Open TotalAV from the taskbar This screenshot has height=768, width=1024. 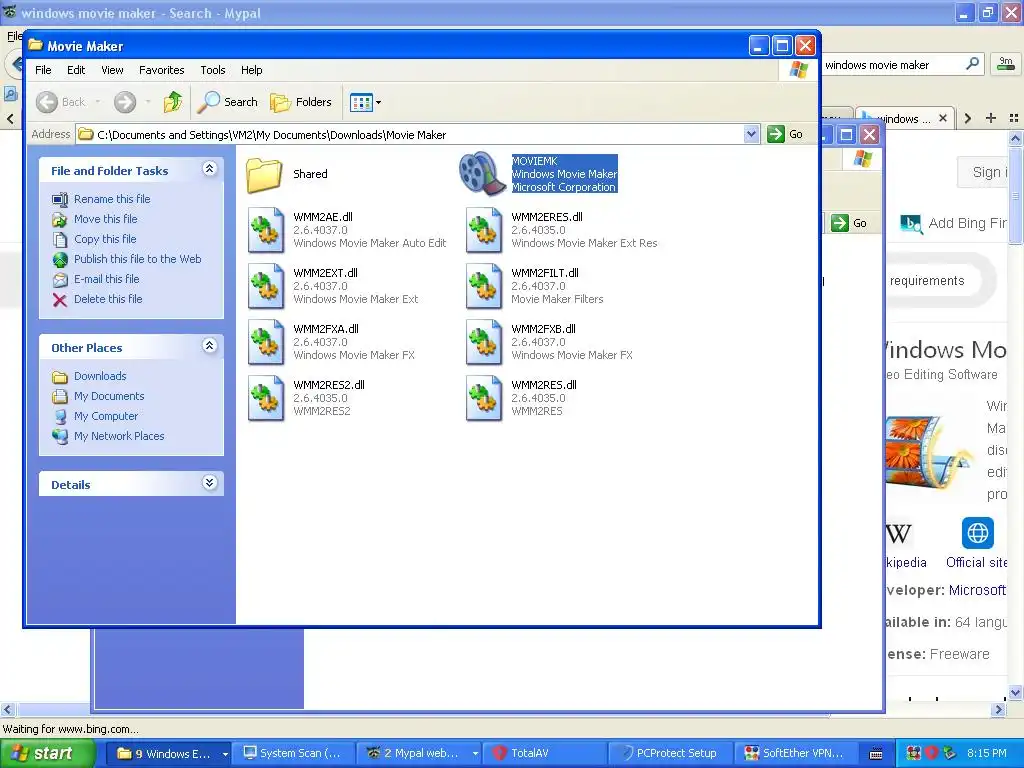pyautogui.click(x=546, y=754)
